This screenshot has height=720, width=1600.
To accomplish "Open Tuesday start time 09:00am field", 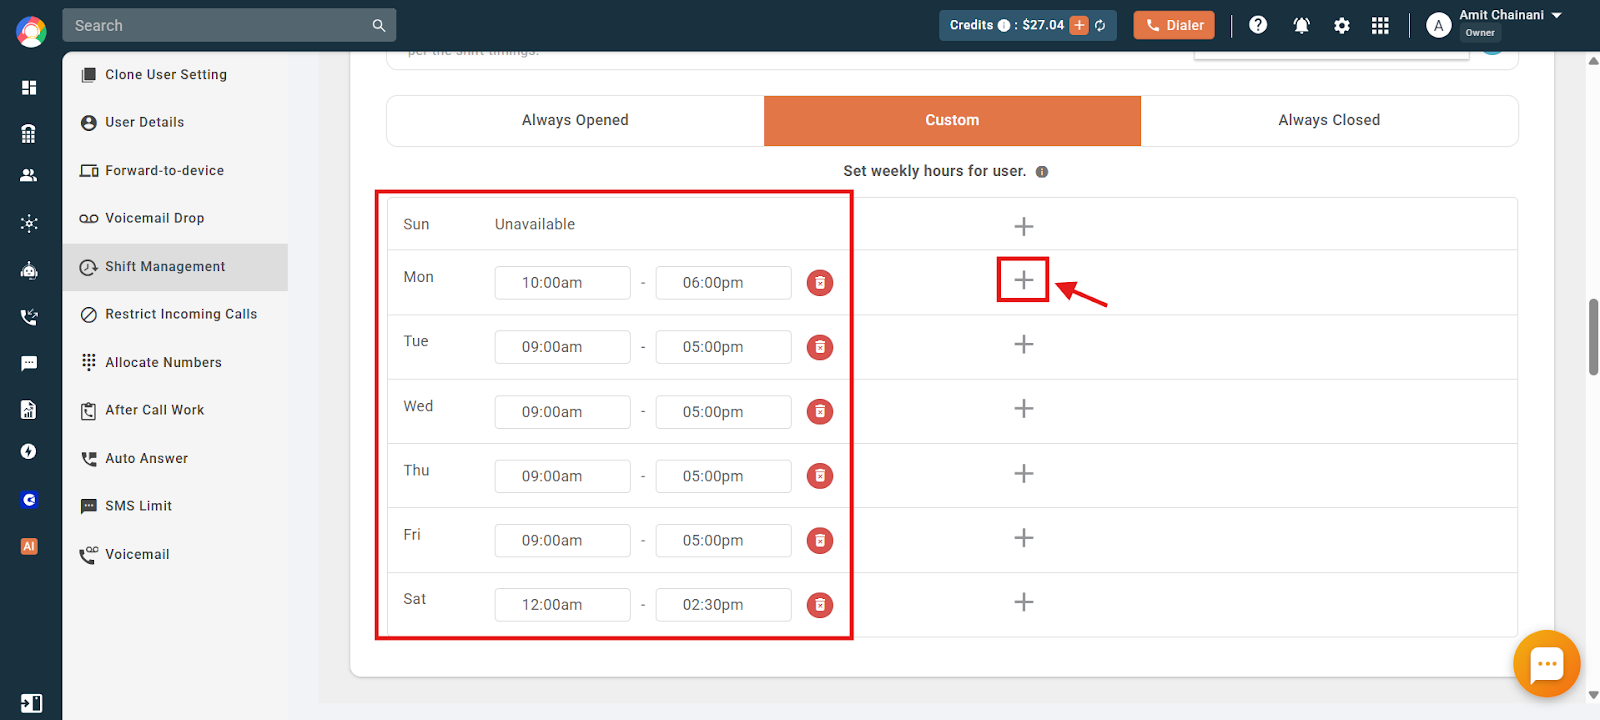I will [562, 347].
